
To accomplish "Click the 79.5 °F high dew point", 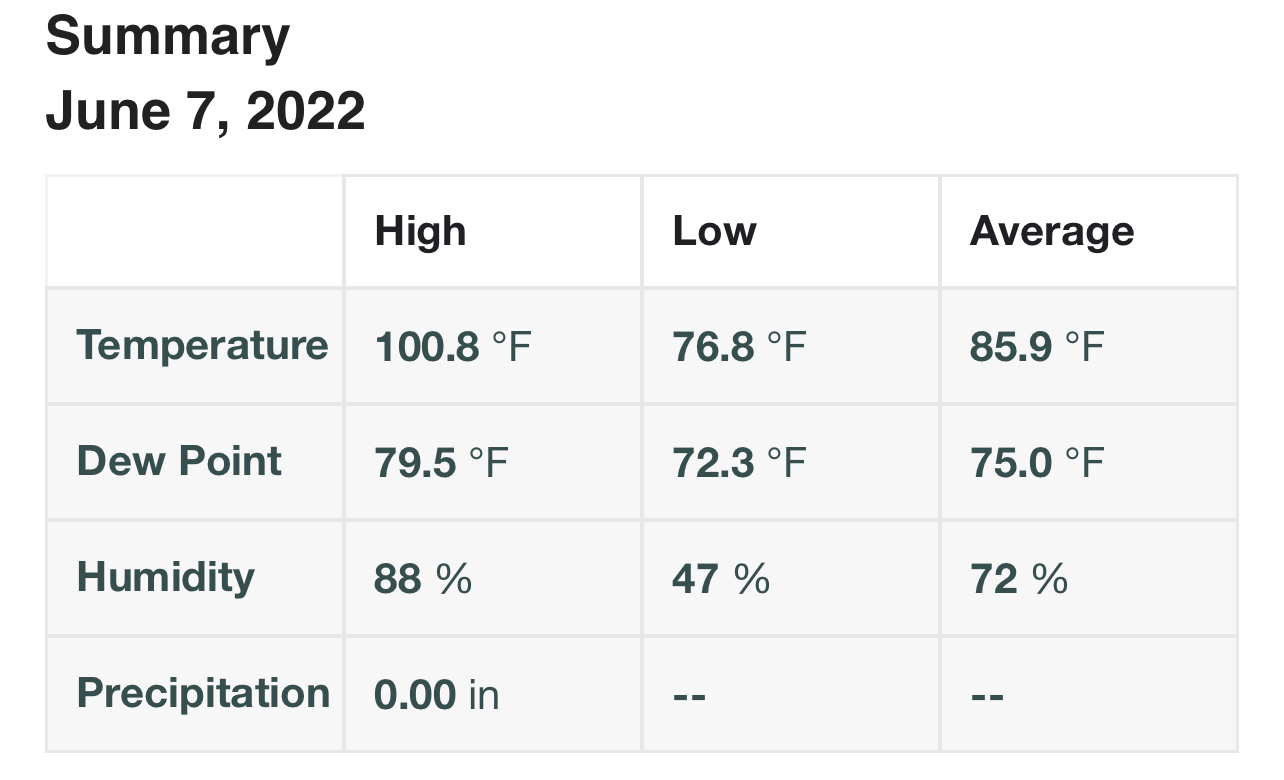I will (x=441, y=463).
